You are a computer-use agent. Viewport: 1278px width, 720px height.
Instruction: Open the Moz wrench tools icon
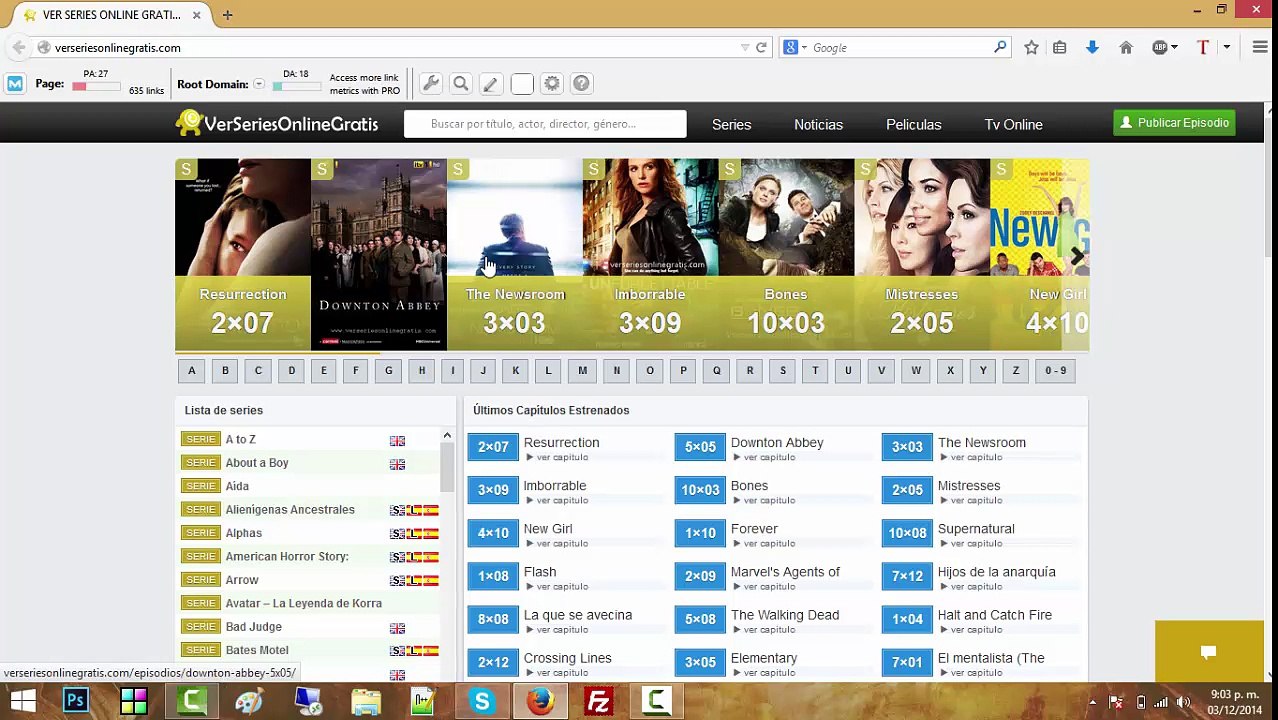click(x=431, y=84)
